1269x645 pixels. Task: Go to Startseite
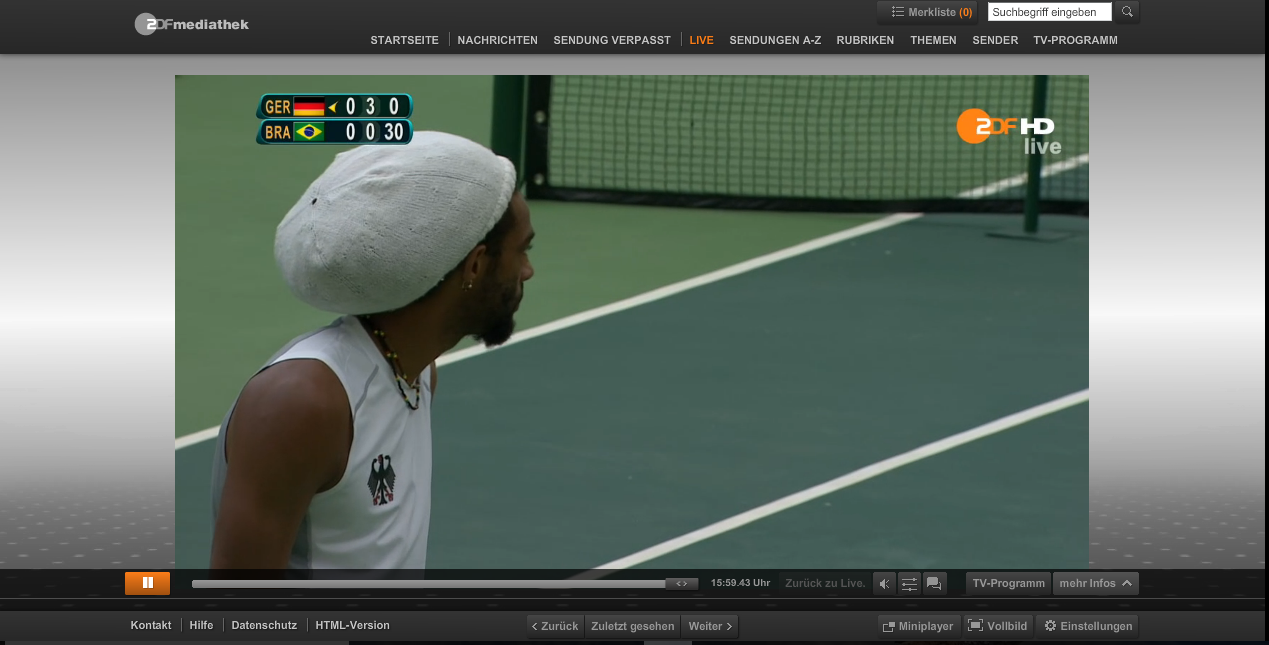coord(404,40)
